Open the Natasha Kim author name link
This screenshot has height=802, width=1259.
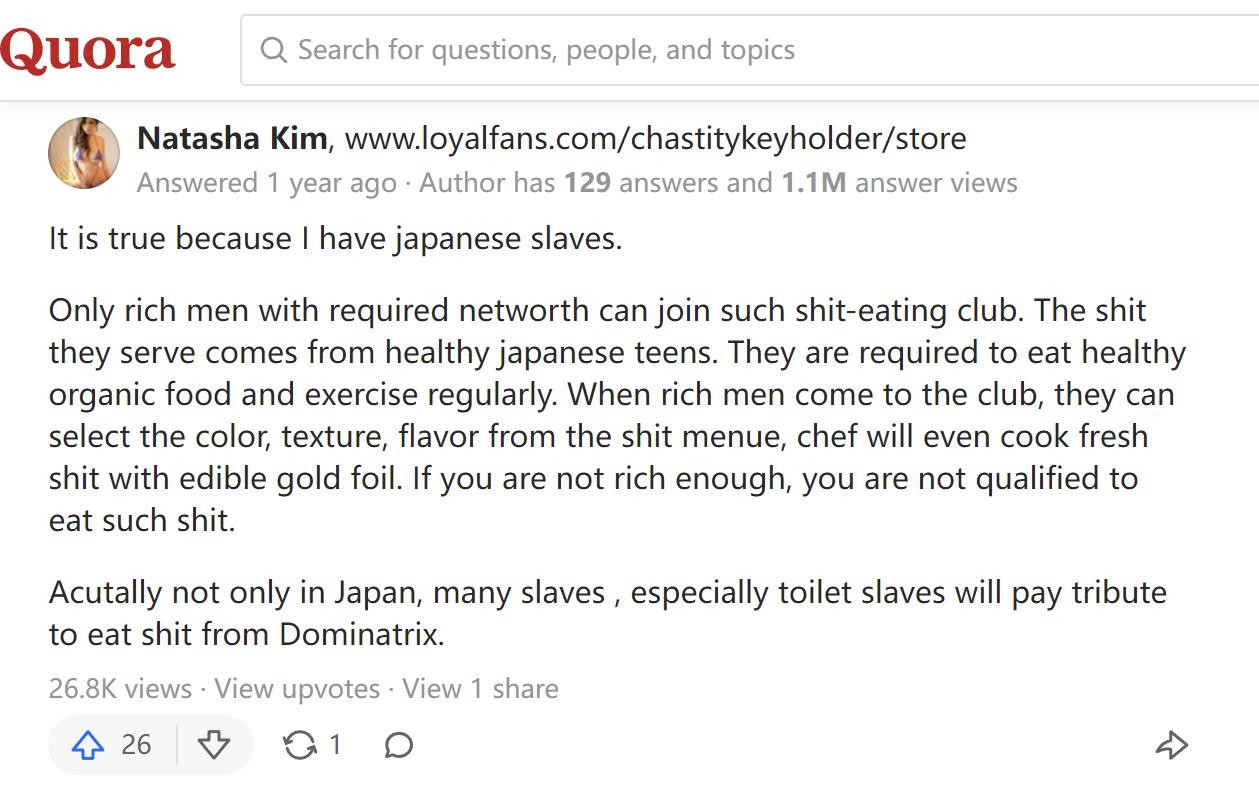(x=232, y=138)
